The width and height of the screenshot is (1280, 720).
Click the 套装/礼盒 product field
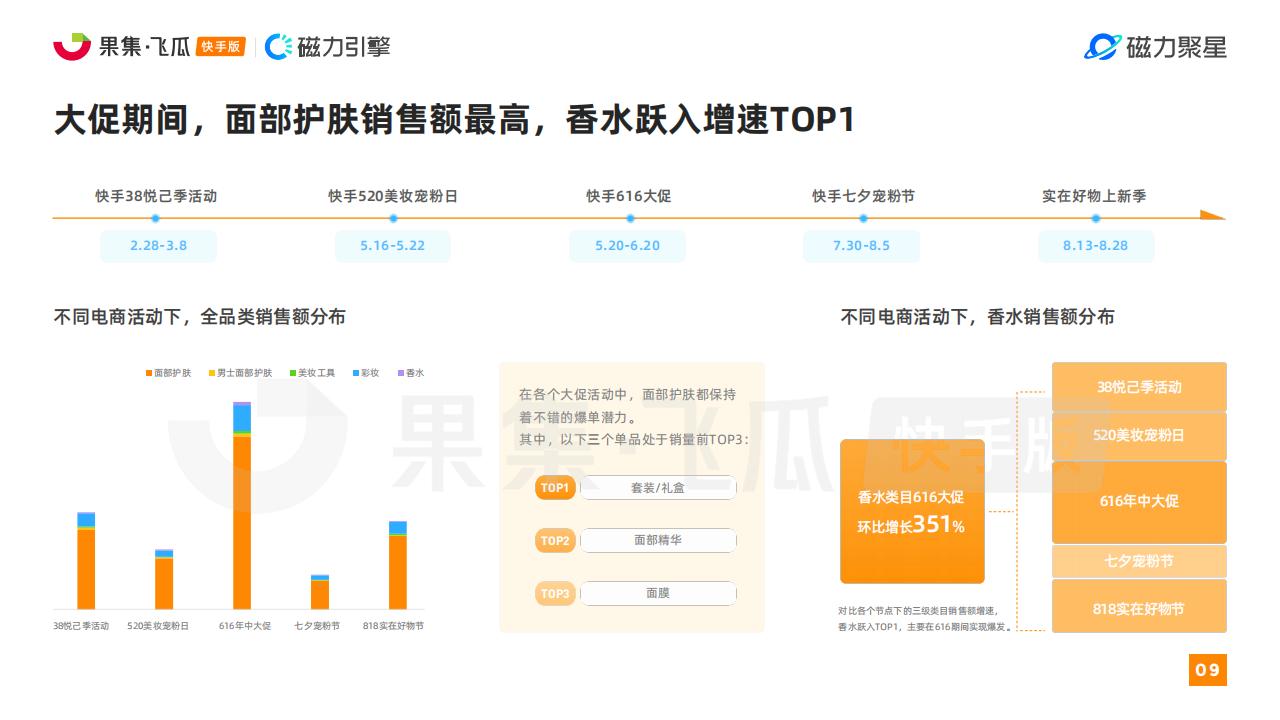coord(658,488)
